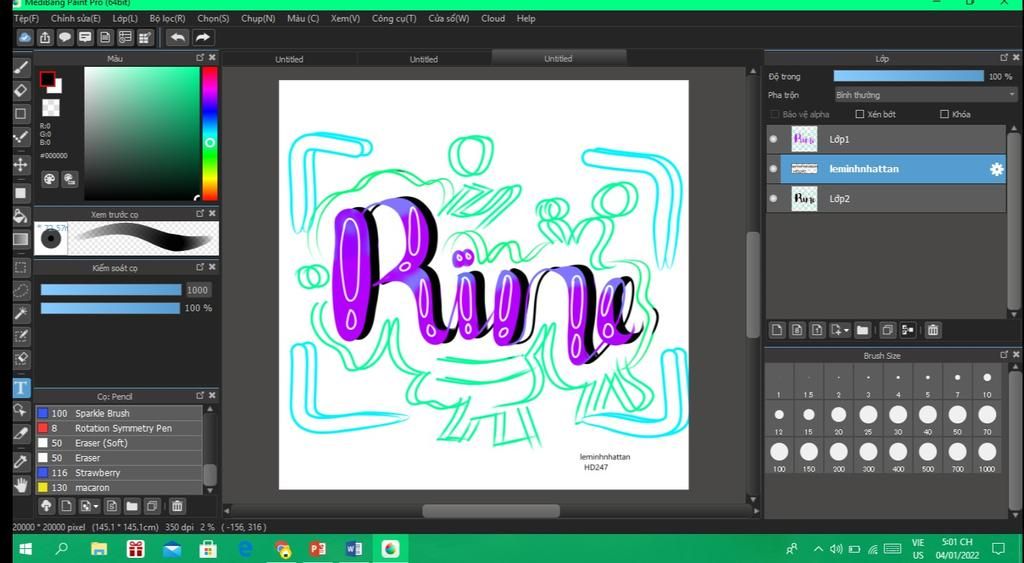Select the Magic Wand tool
This screenshot has height=563, width=1024.
click(21, 313)
